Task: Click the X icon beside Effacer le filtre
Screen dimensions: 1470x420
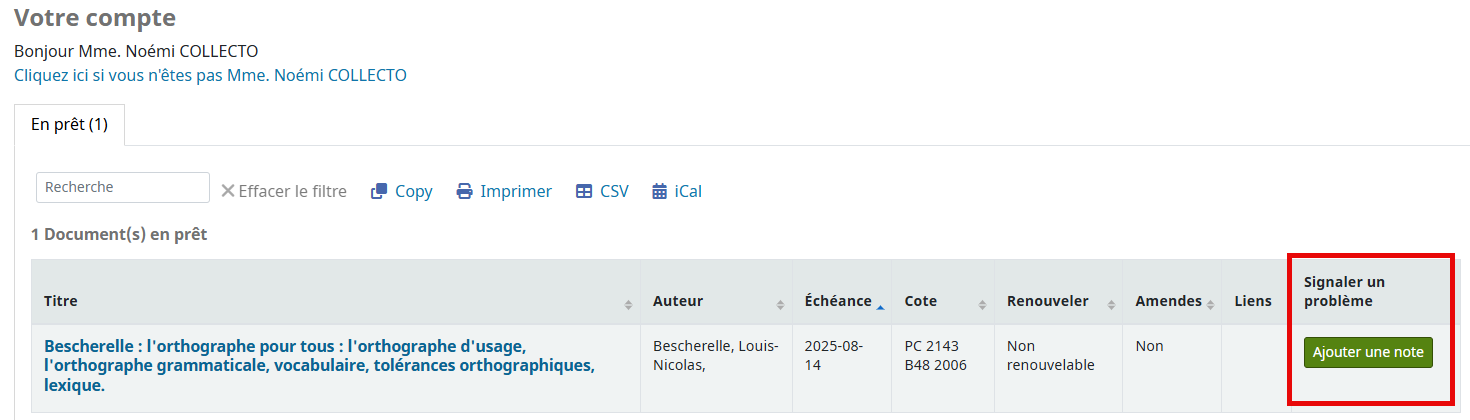Action: [228, 191]
